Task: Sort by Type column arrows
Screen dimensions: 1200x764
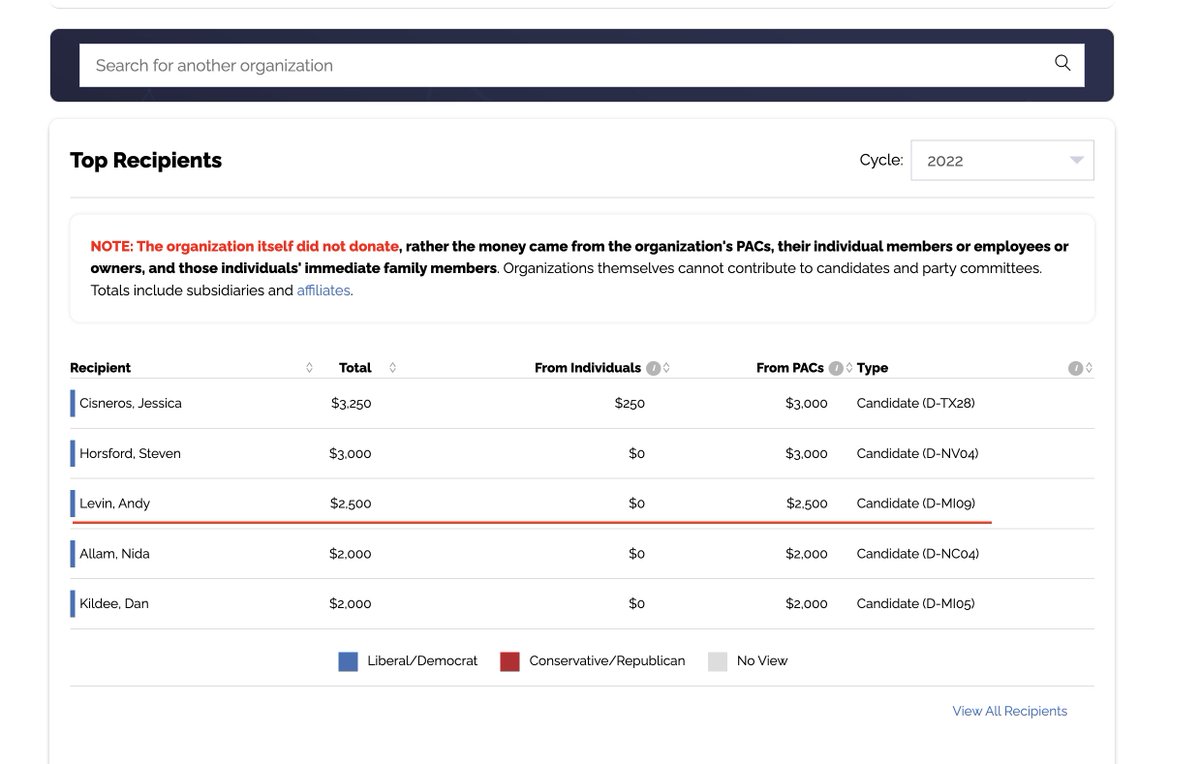Action: 1089,368
